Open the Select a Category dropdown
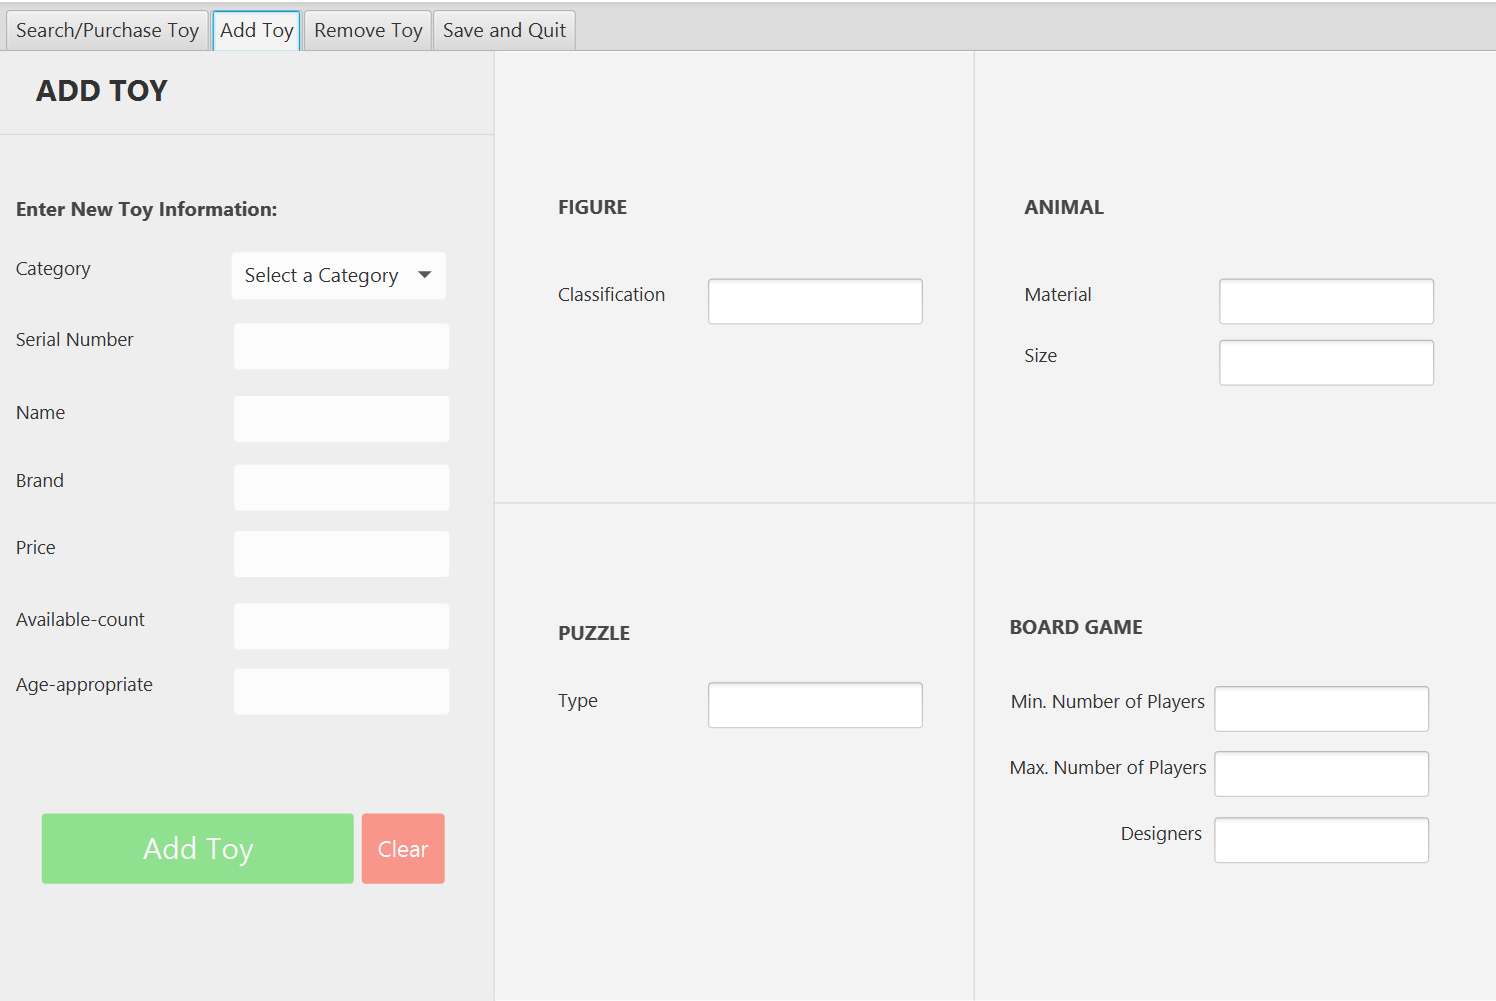The width and height of the screenshot is (1496, 1001). [x=339, y=276]
